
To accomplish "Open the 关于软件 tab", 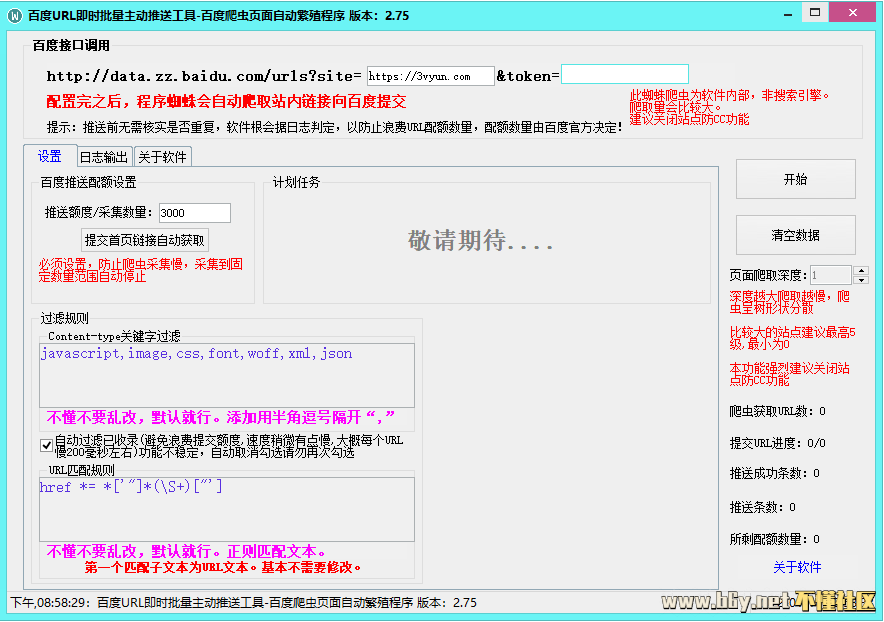I will pos(162,157).
